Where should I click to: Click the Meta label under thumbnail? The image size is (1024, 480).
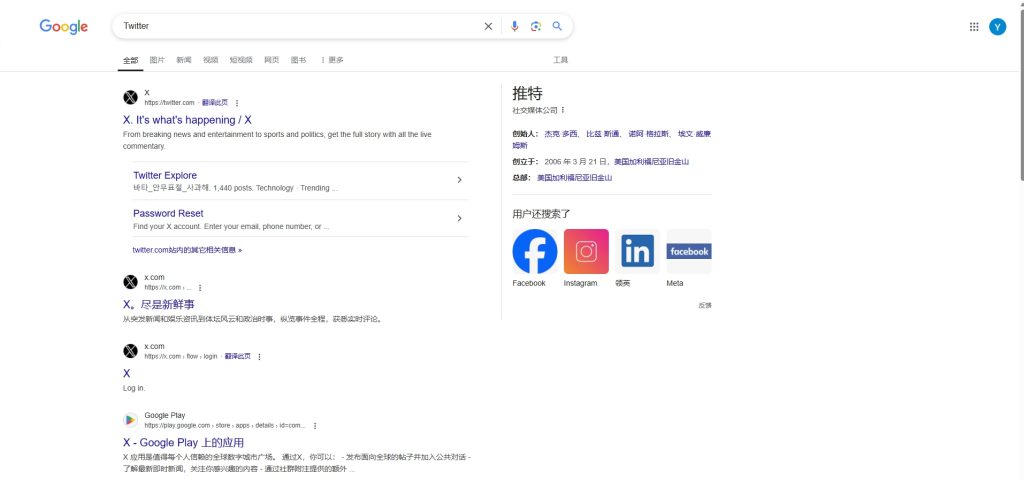675,283
